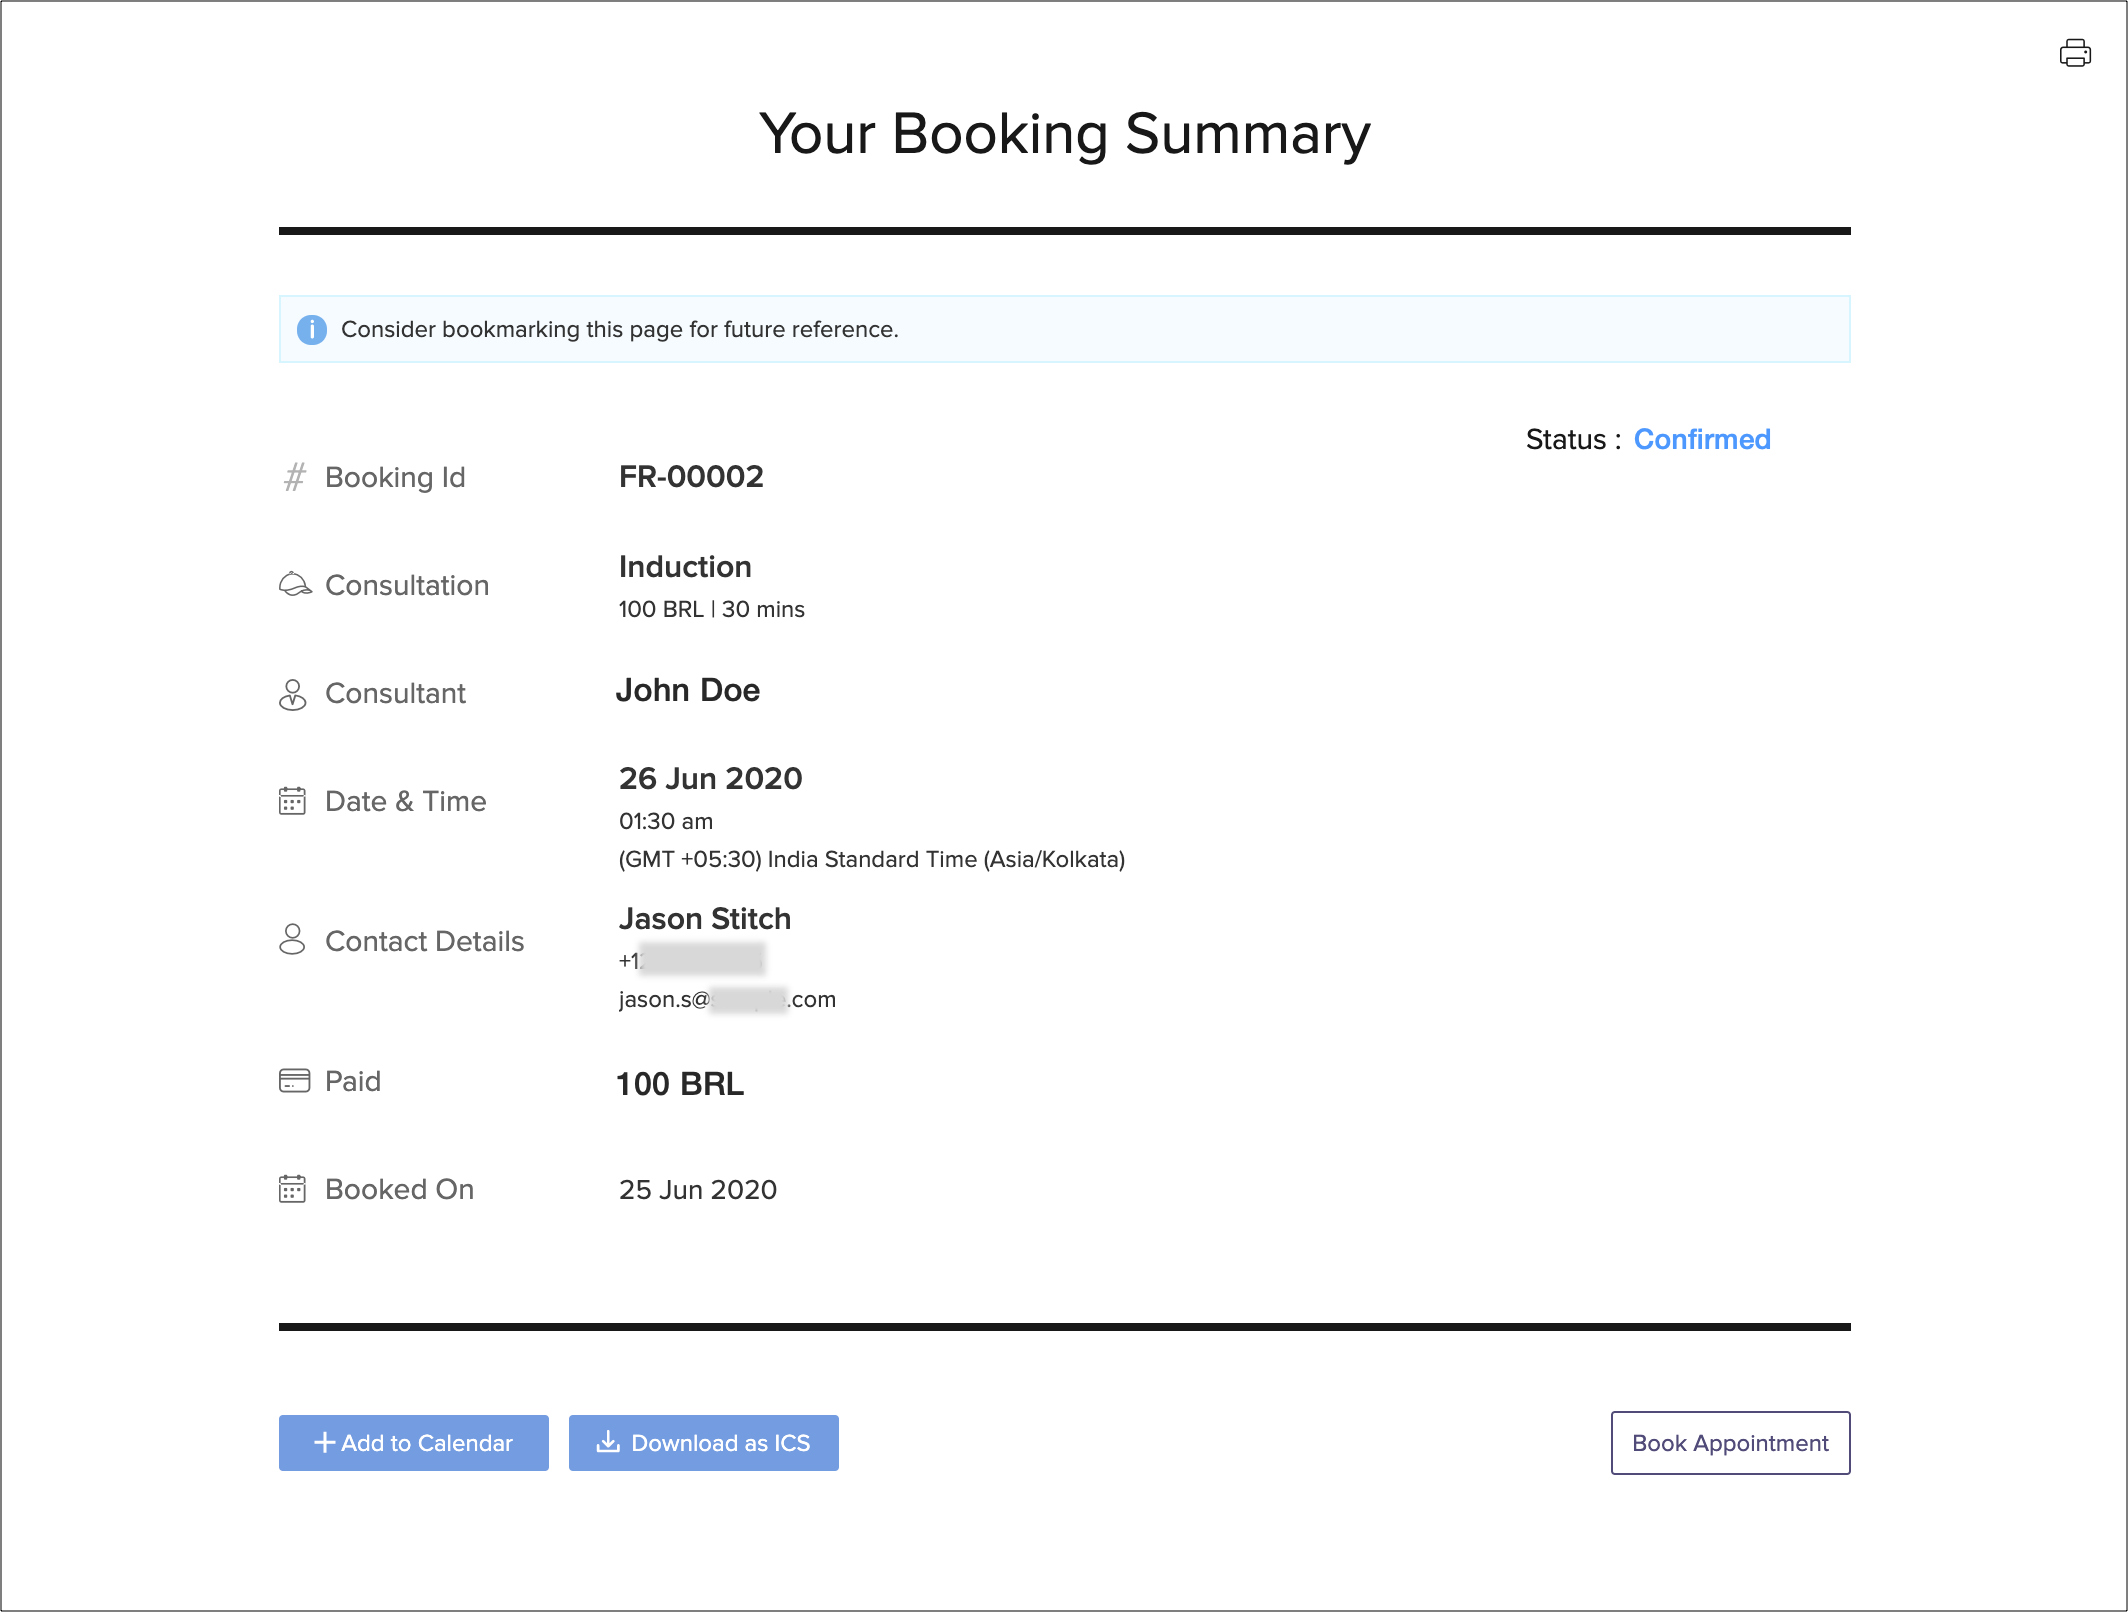The width and height of the screenshot is (2128, 1612).
Task: Click the Induction consultation title
Action: click(684, 567)
